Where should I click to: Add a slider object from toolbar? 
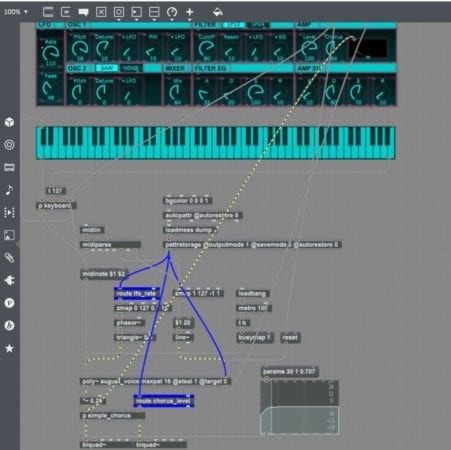[154, 12]
